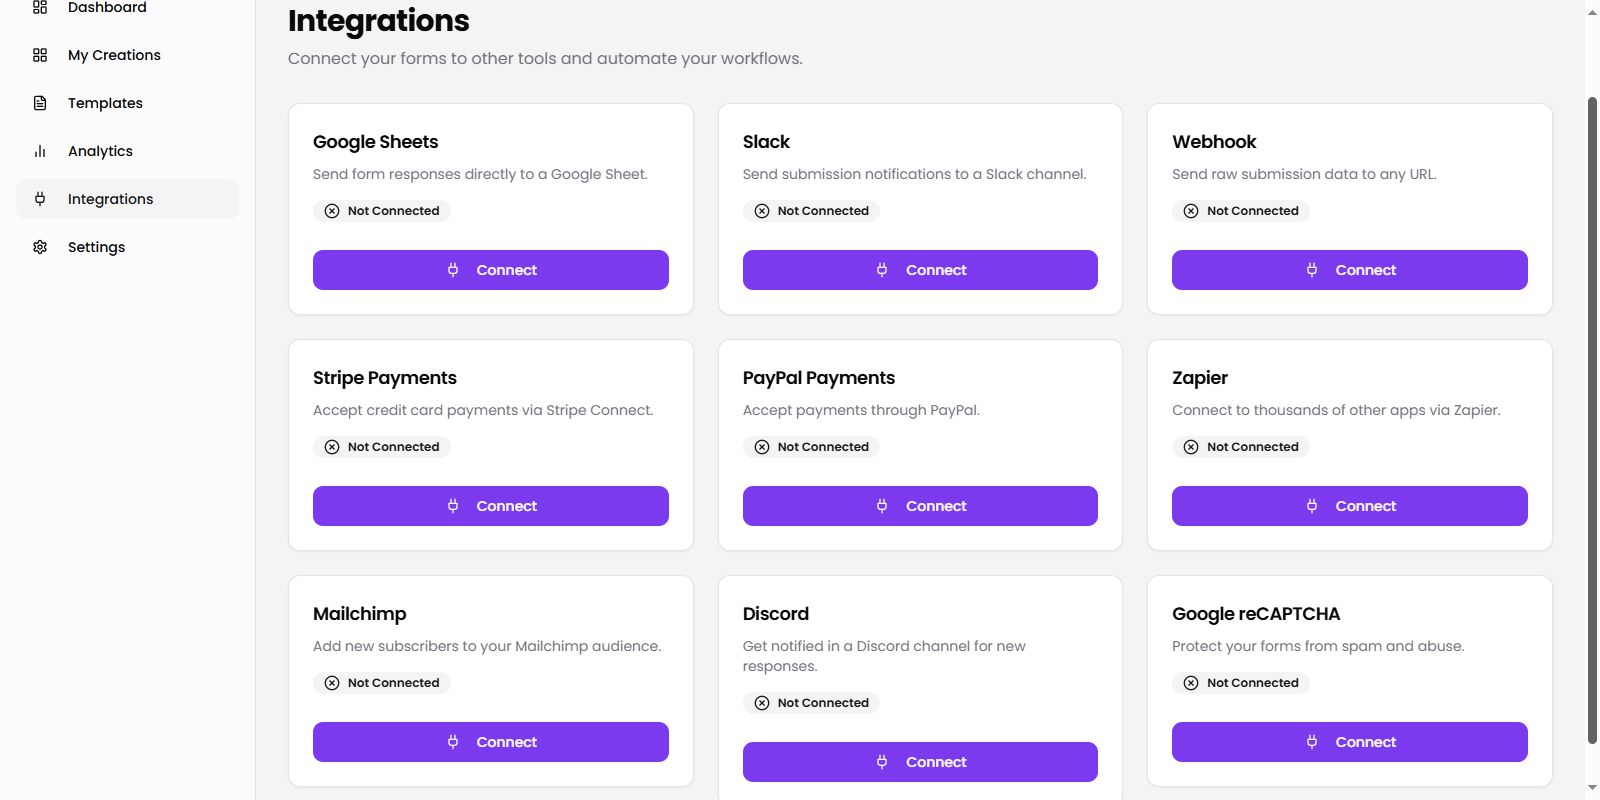Connect Stripe Payments
This screenshot has width=1600, height=800.
click(490, 506)
